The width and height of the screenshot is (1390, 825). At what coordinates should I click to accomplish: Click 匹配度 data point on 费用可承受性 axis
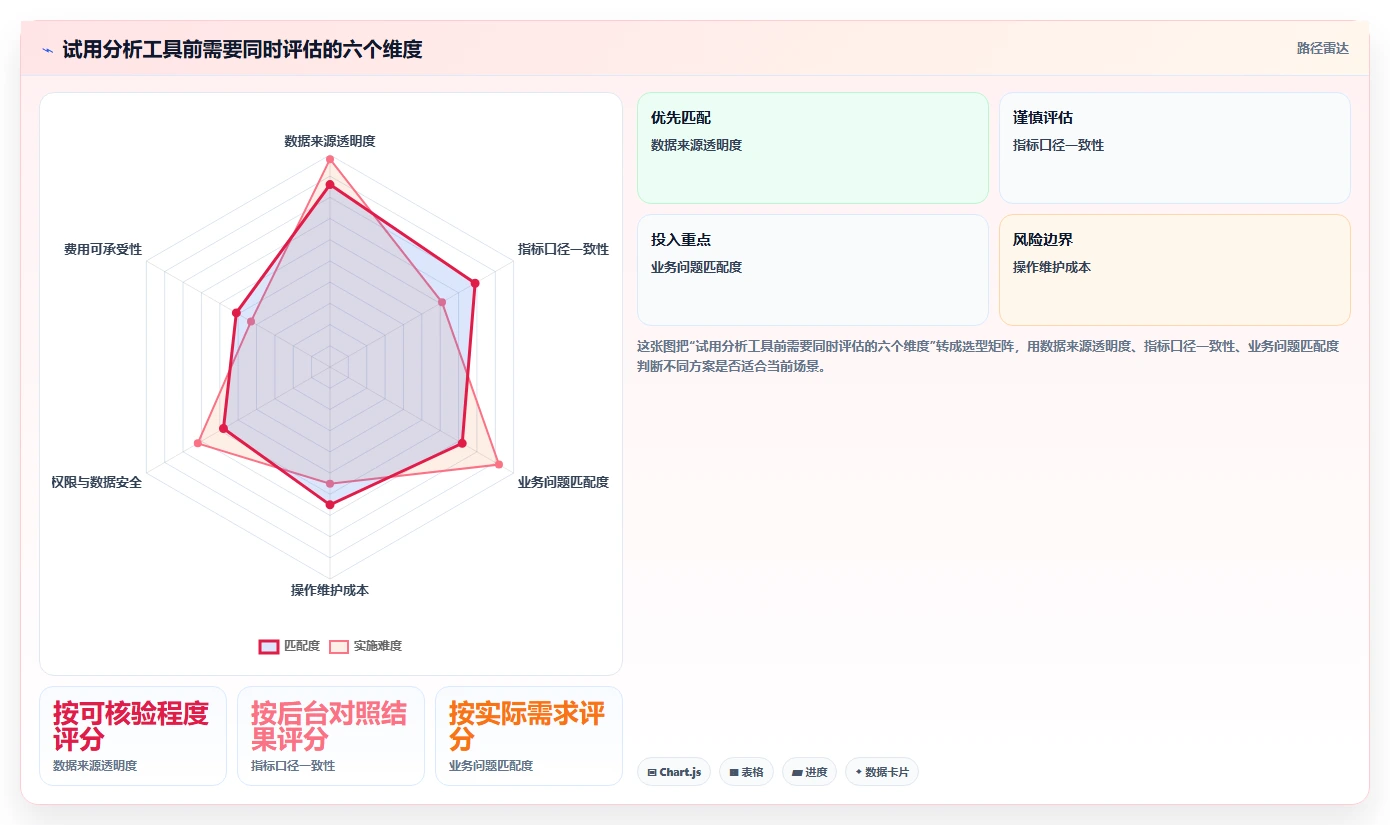pos(237,313)
